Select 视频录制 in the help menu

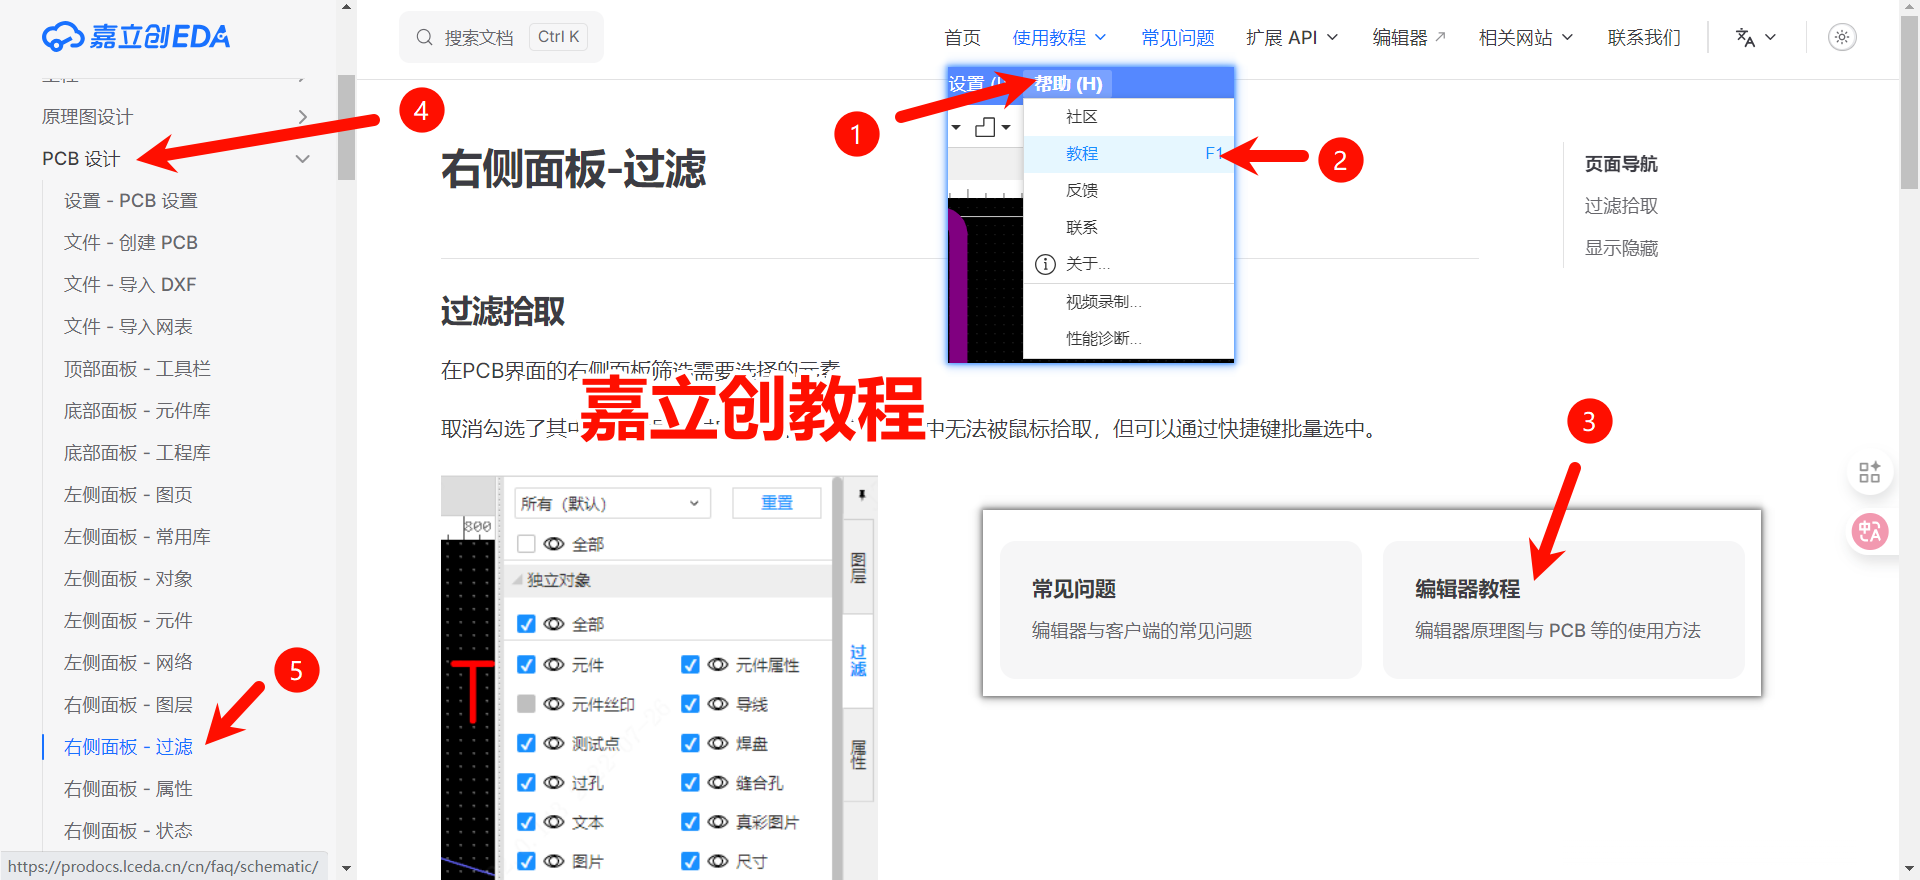[x=1128, y=301]
